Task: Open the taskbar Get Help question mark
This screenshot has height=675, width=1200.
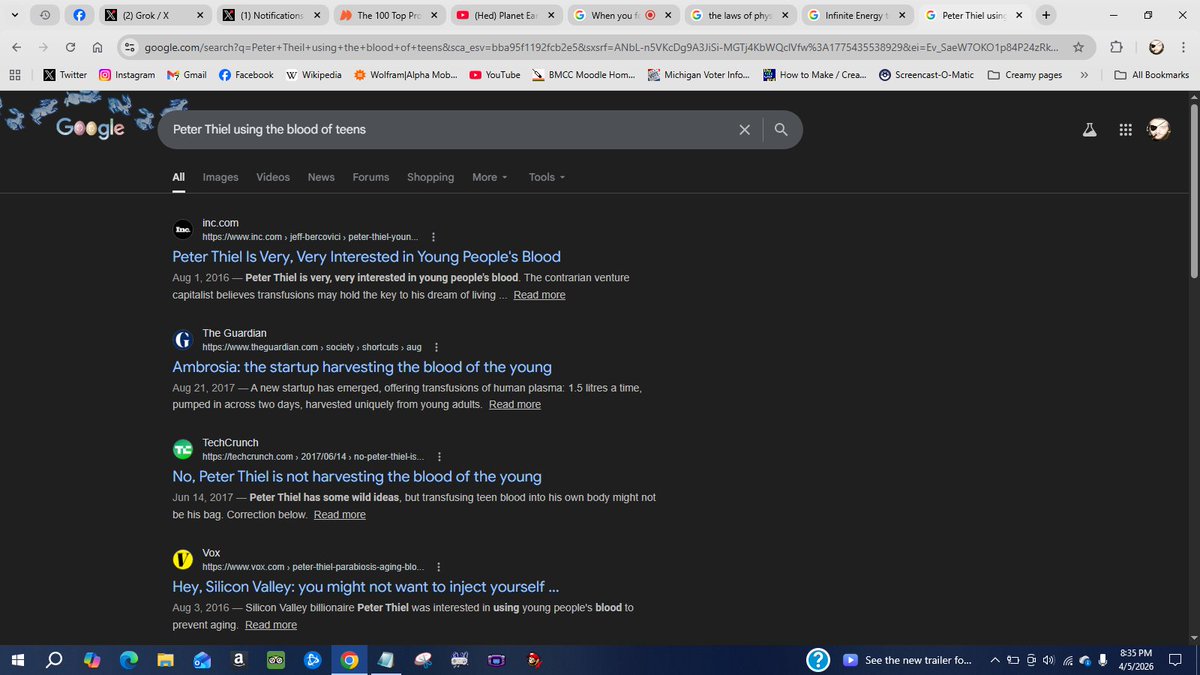Action: pos(818,660)
